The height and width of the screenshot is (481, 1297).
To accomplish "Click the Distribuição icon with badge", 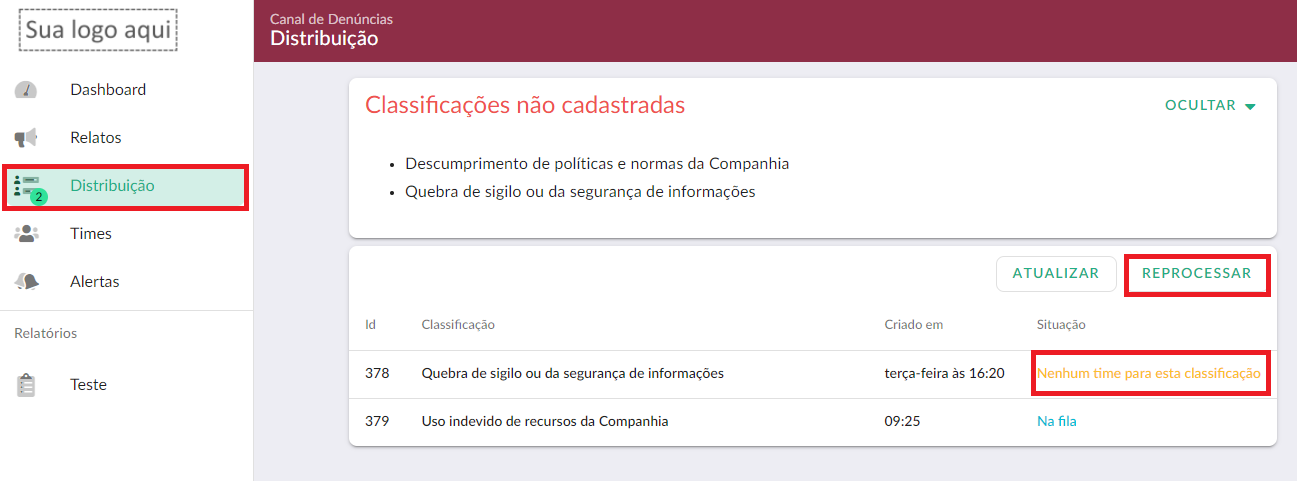I will 28,187.
